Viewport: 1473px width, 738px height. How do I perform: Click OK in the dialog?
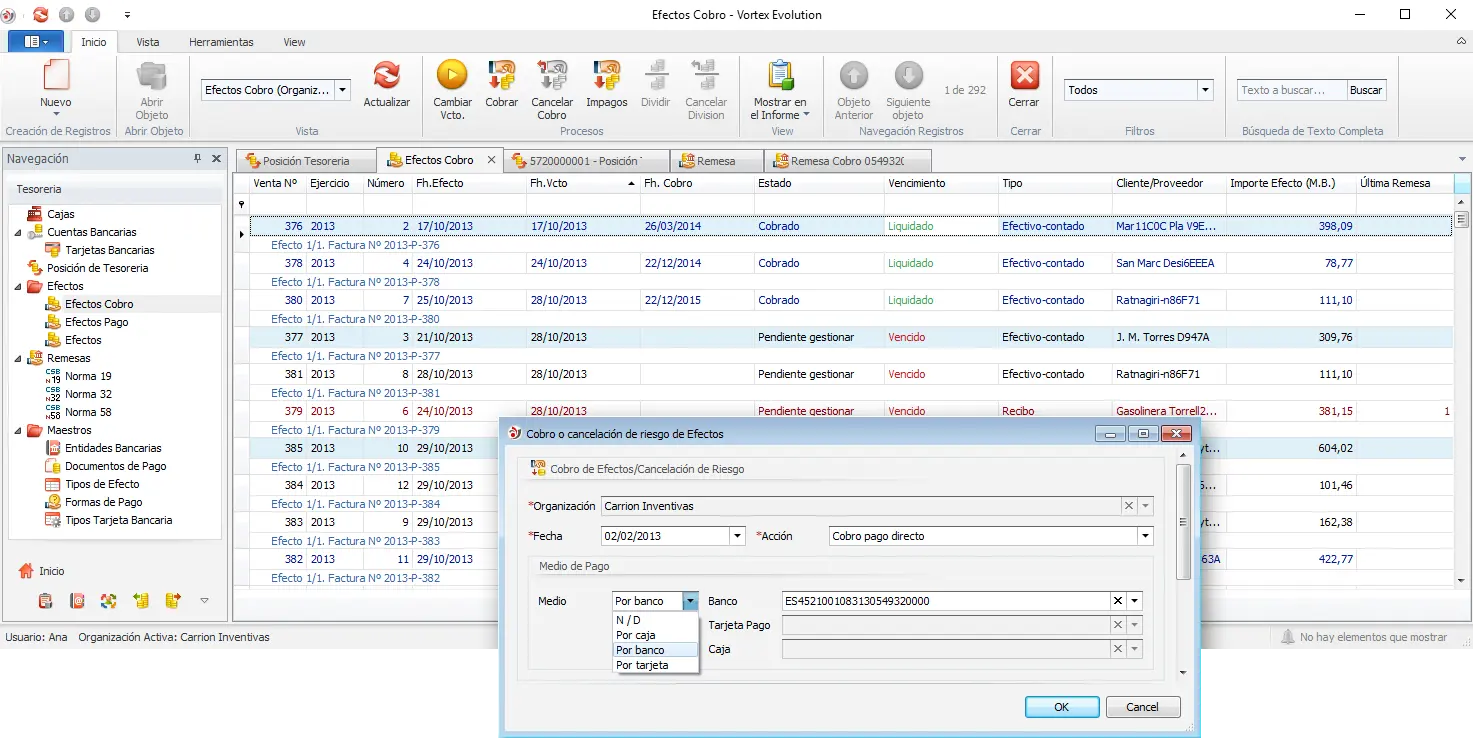tap(1062, 707)
